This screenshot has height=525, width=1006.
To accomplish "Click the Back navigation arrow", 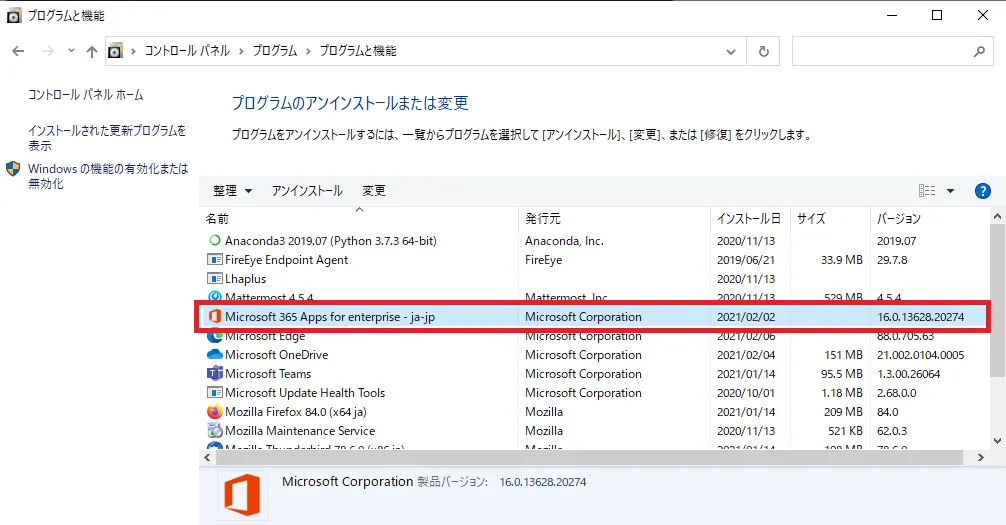I will (x=18, y=51).
